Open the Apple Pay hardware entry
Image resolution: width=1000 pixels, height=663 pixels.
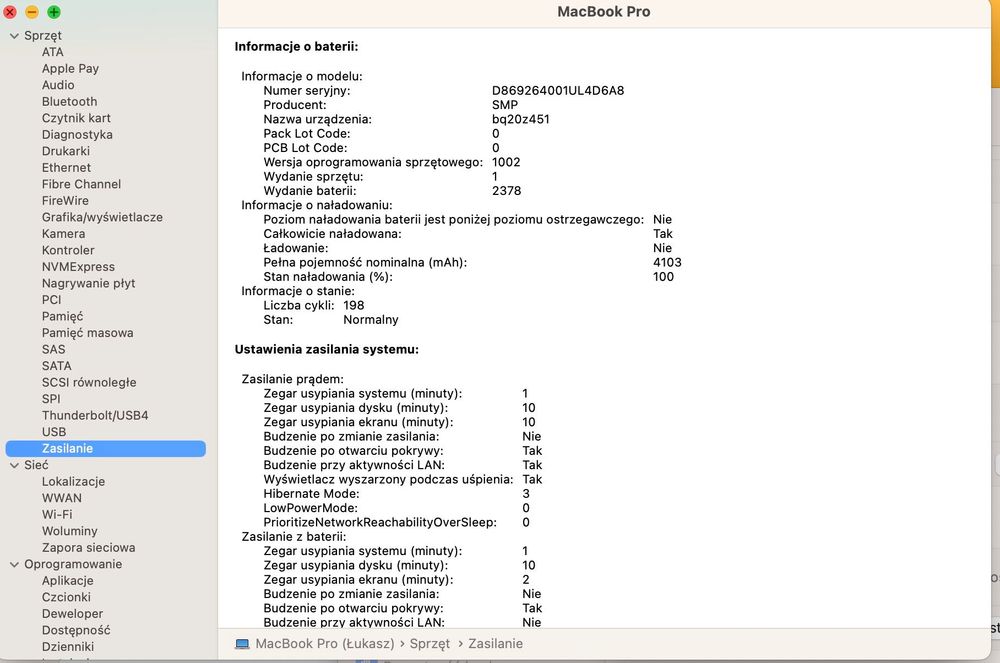[70, 69]
